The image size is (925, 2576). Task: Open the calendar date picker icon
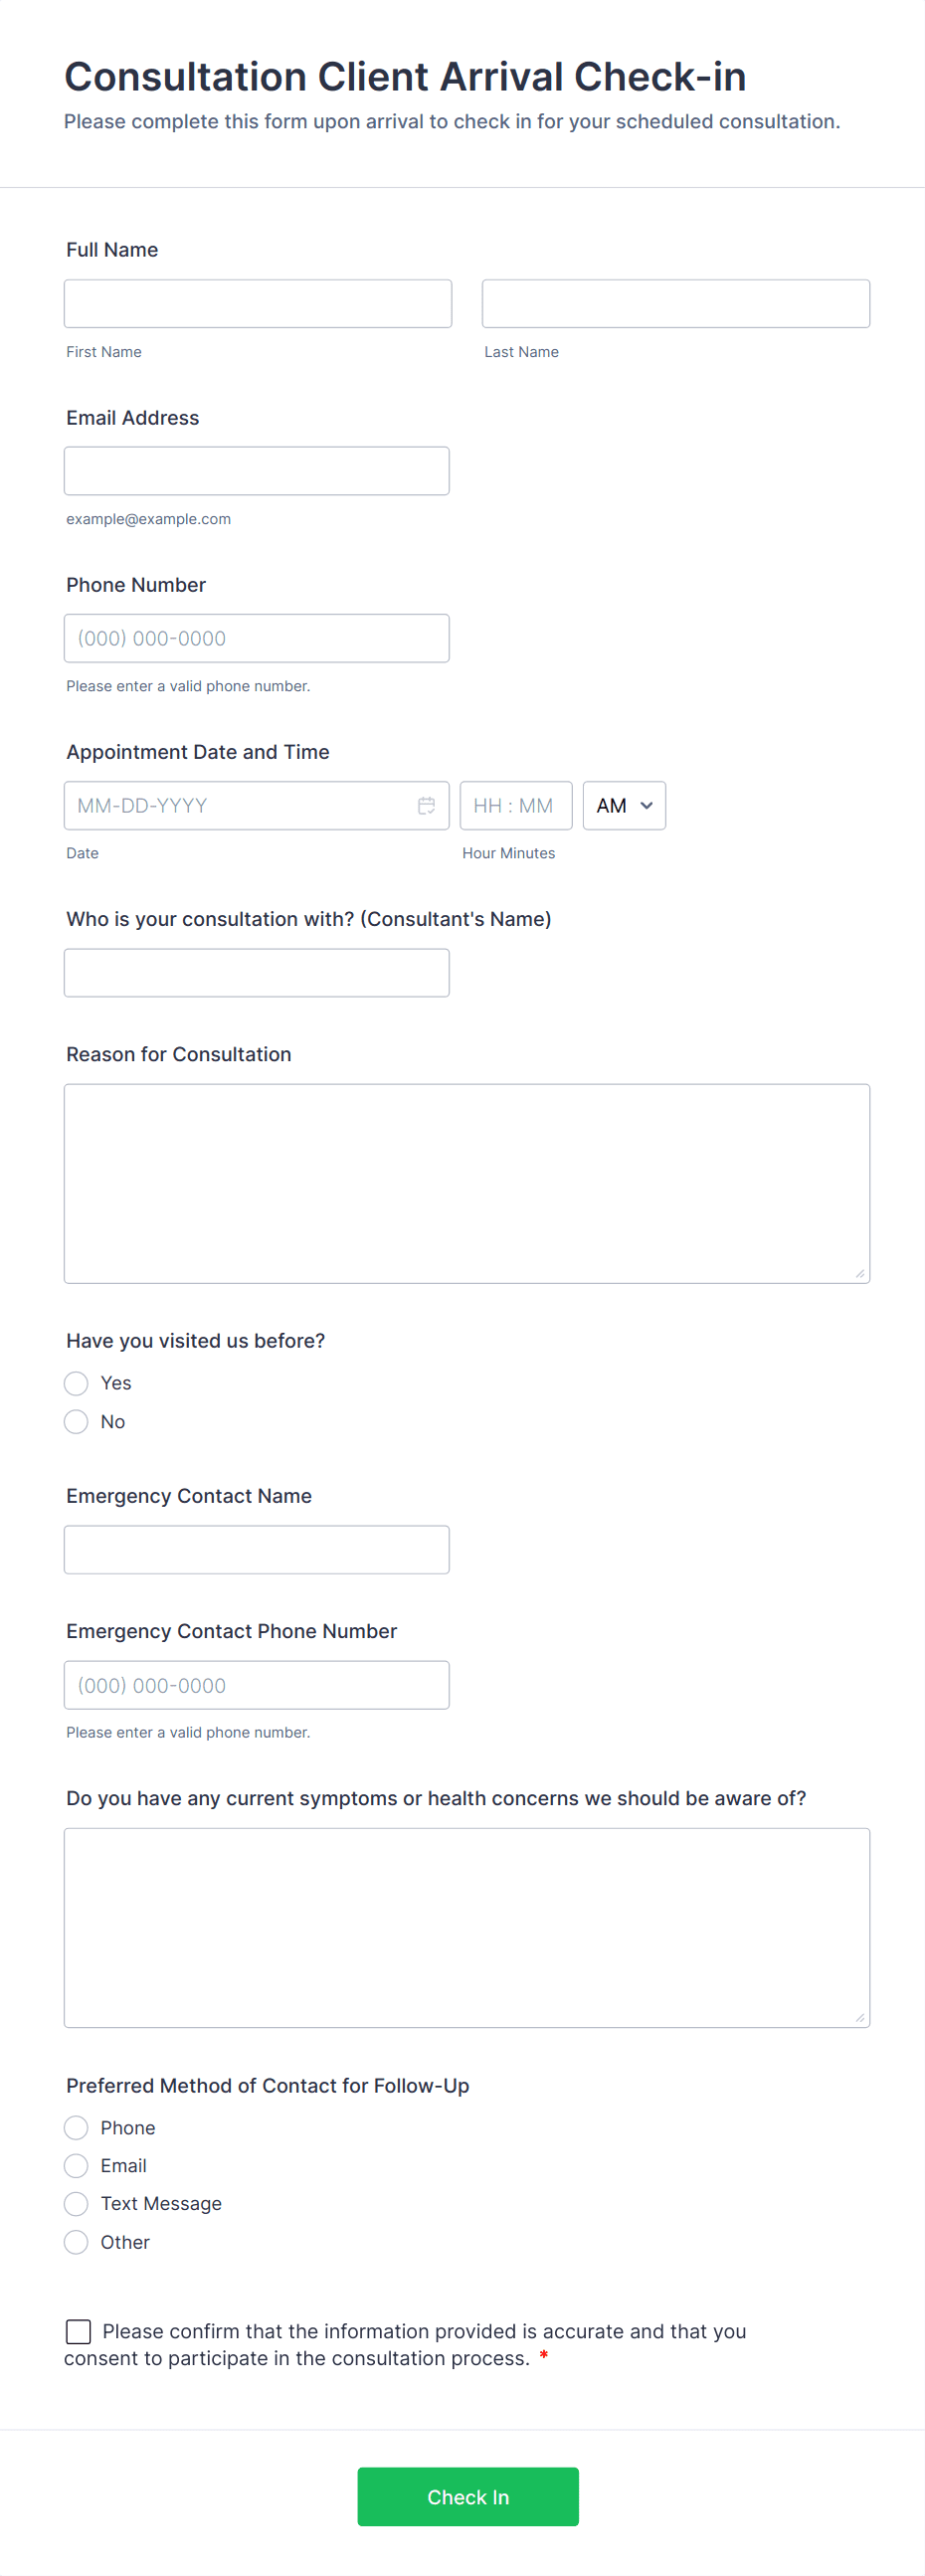(426, 806)
